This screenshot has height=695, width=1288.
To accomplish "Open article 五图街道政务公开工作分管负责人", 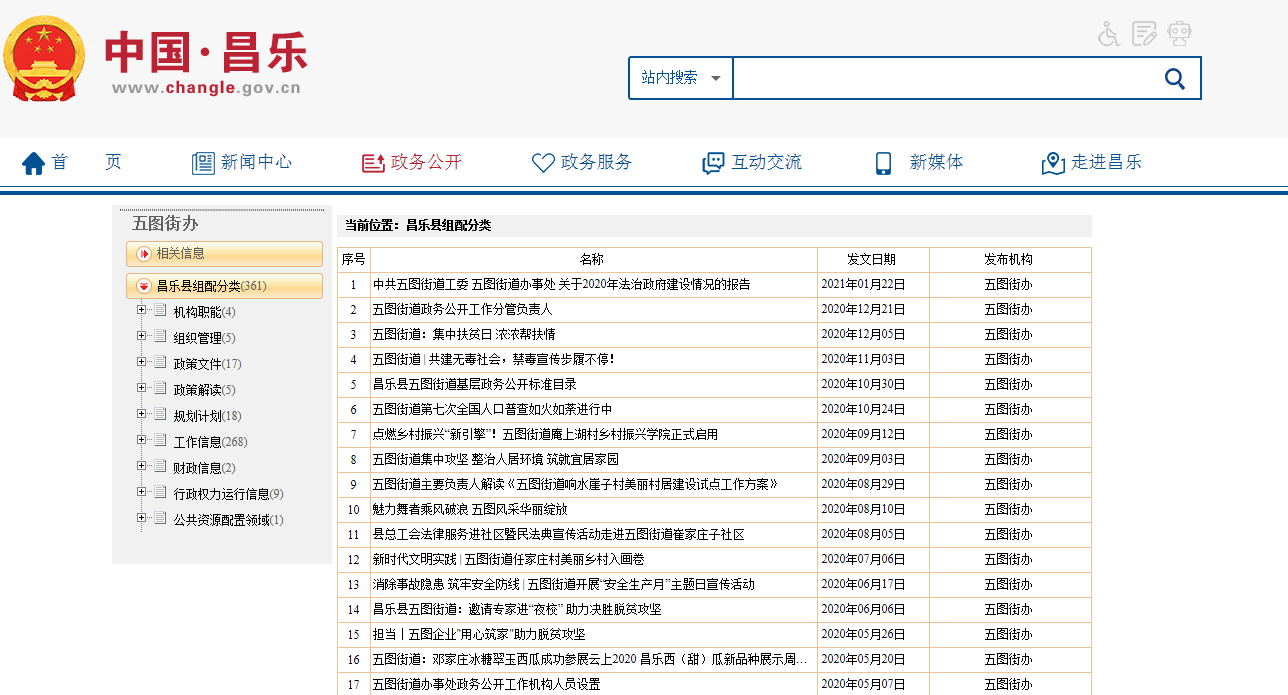I will tap(462, 310).
